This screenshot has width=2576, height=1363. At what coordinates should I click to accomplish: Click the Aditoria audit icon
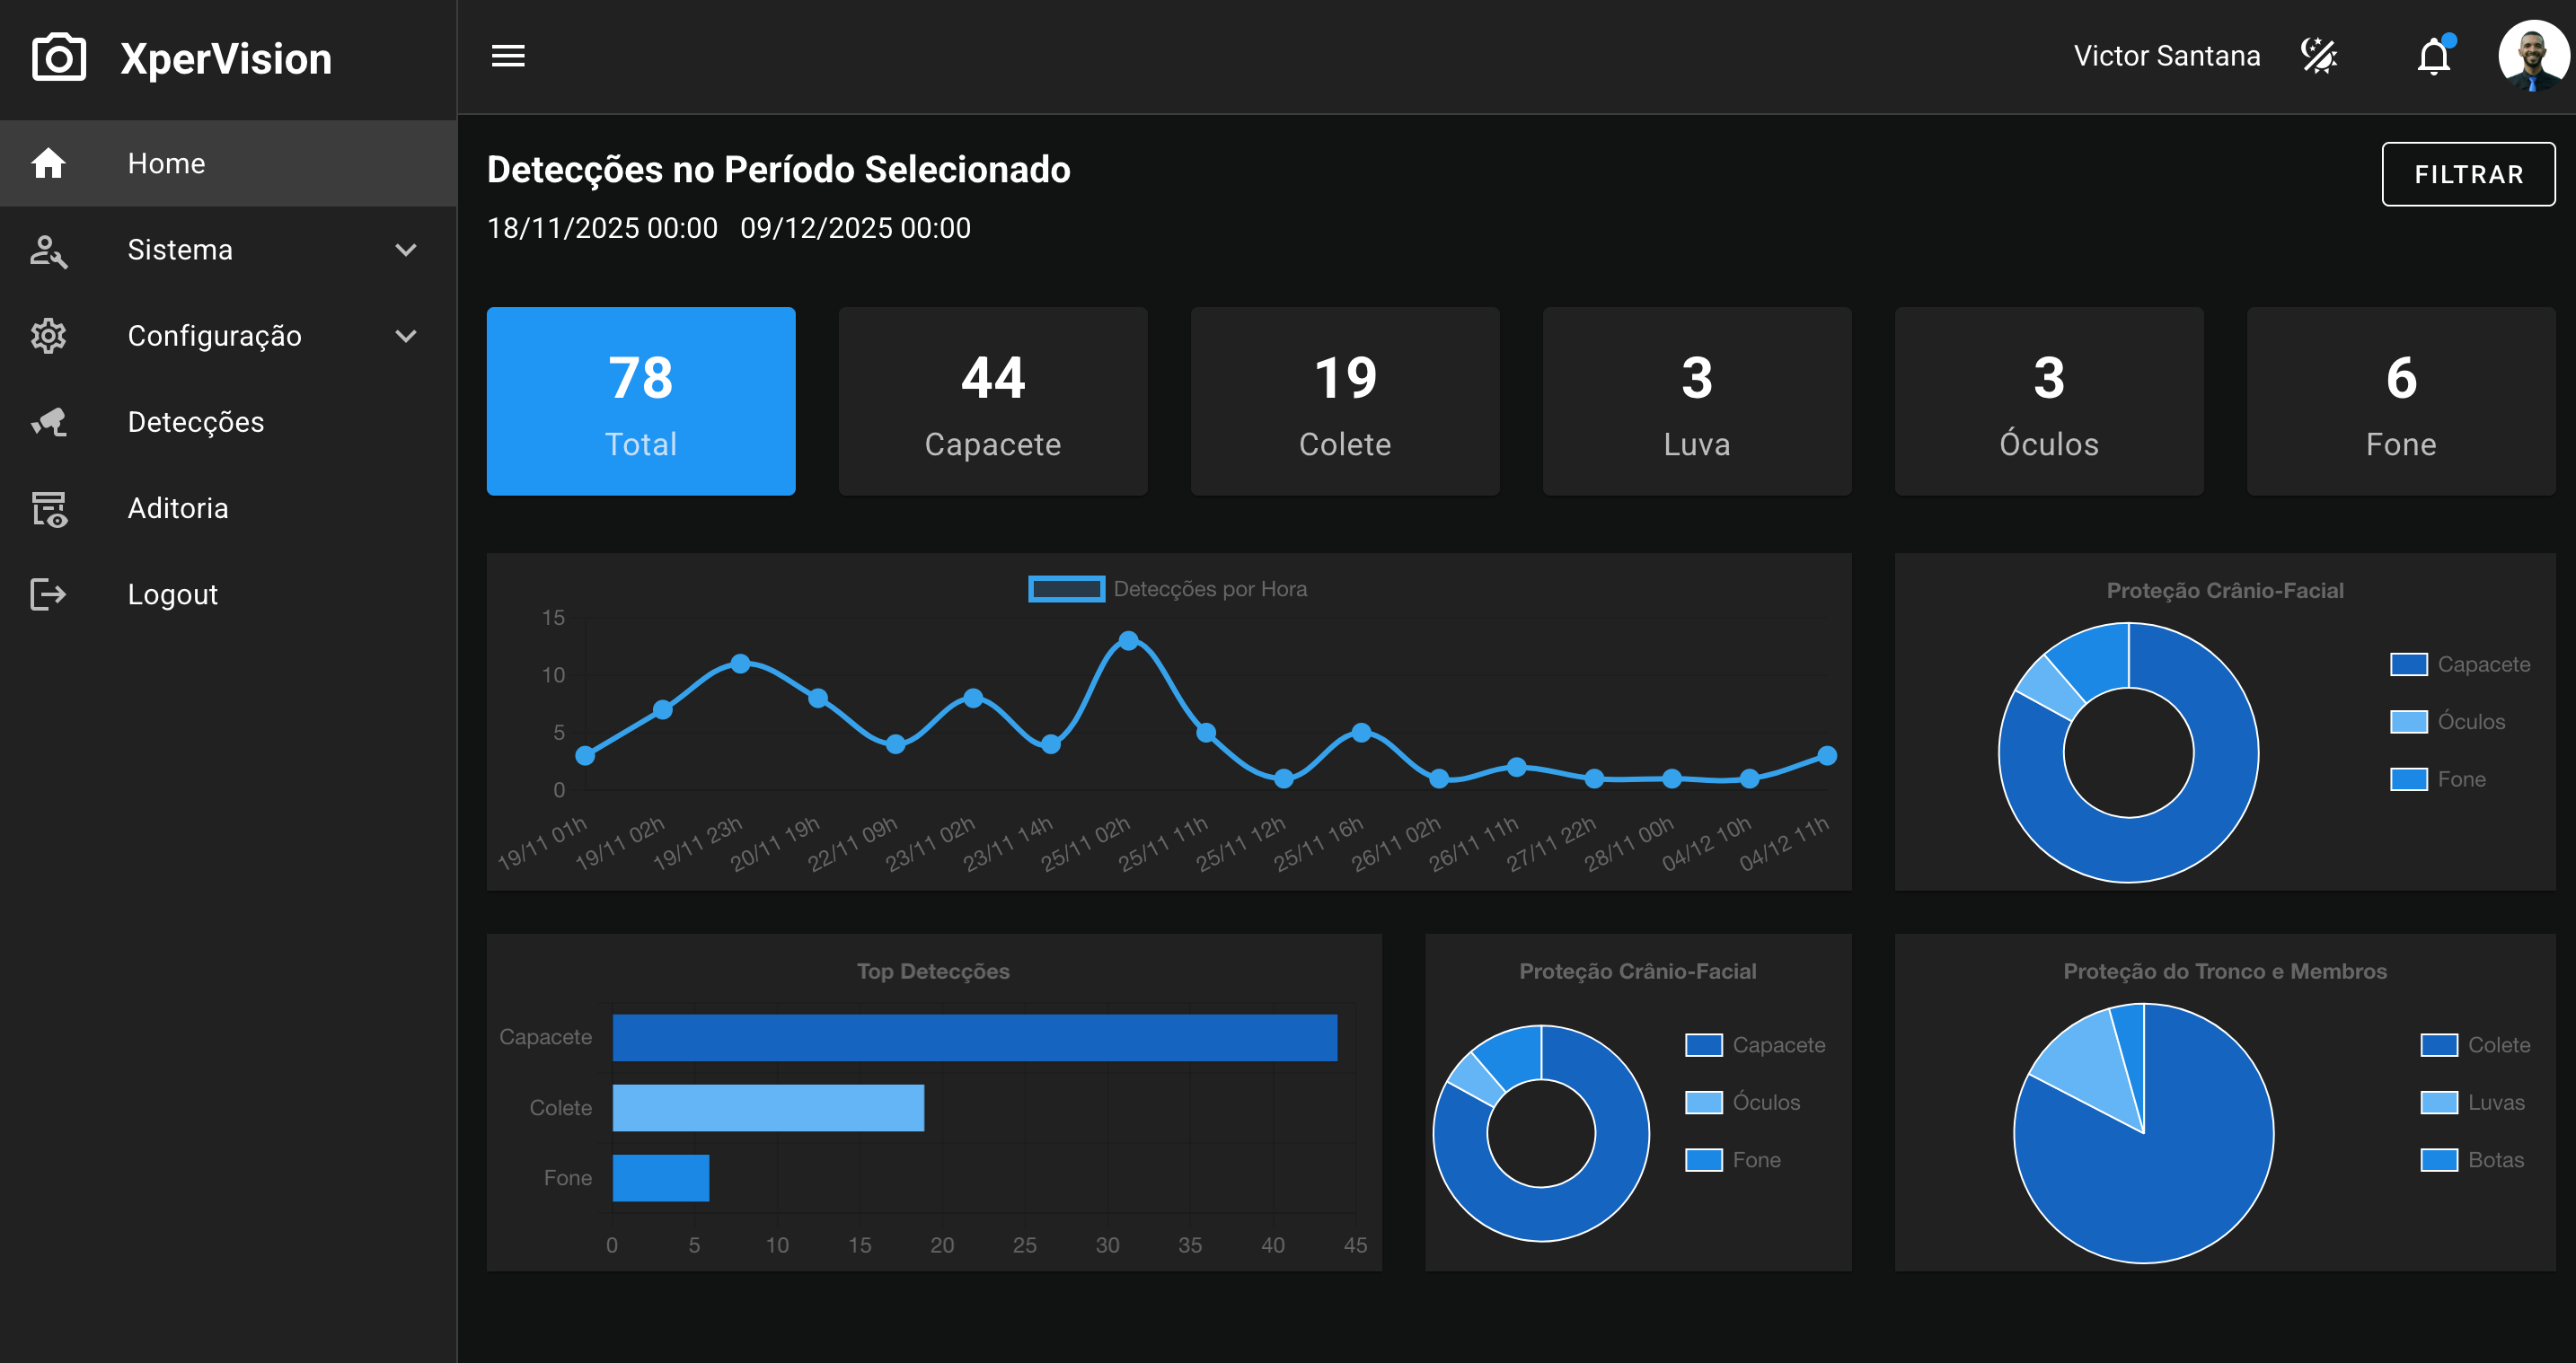click(48, 508)
